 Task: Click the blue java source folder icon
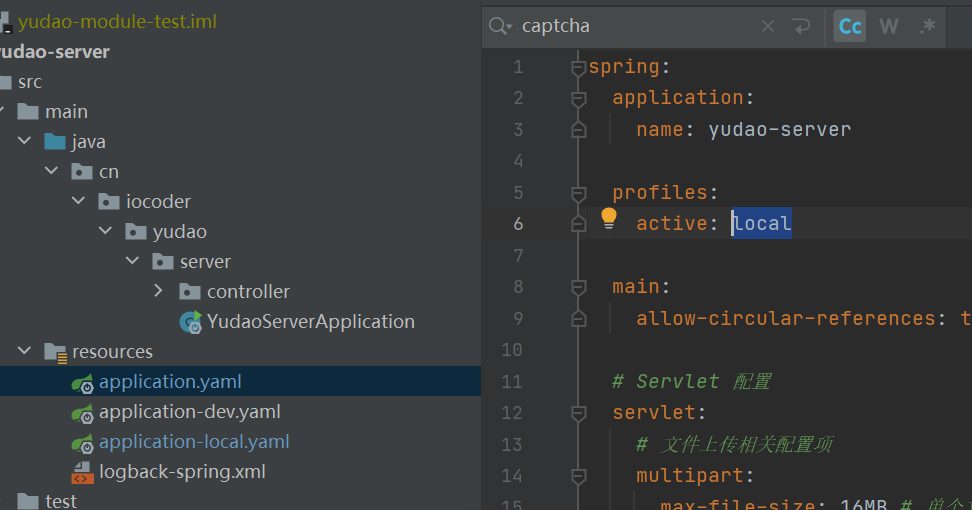(56, 142)
